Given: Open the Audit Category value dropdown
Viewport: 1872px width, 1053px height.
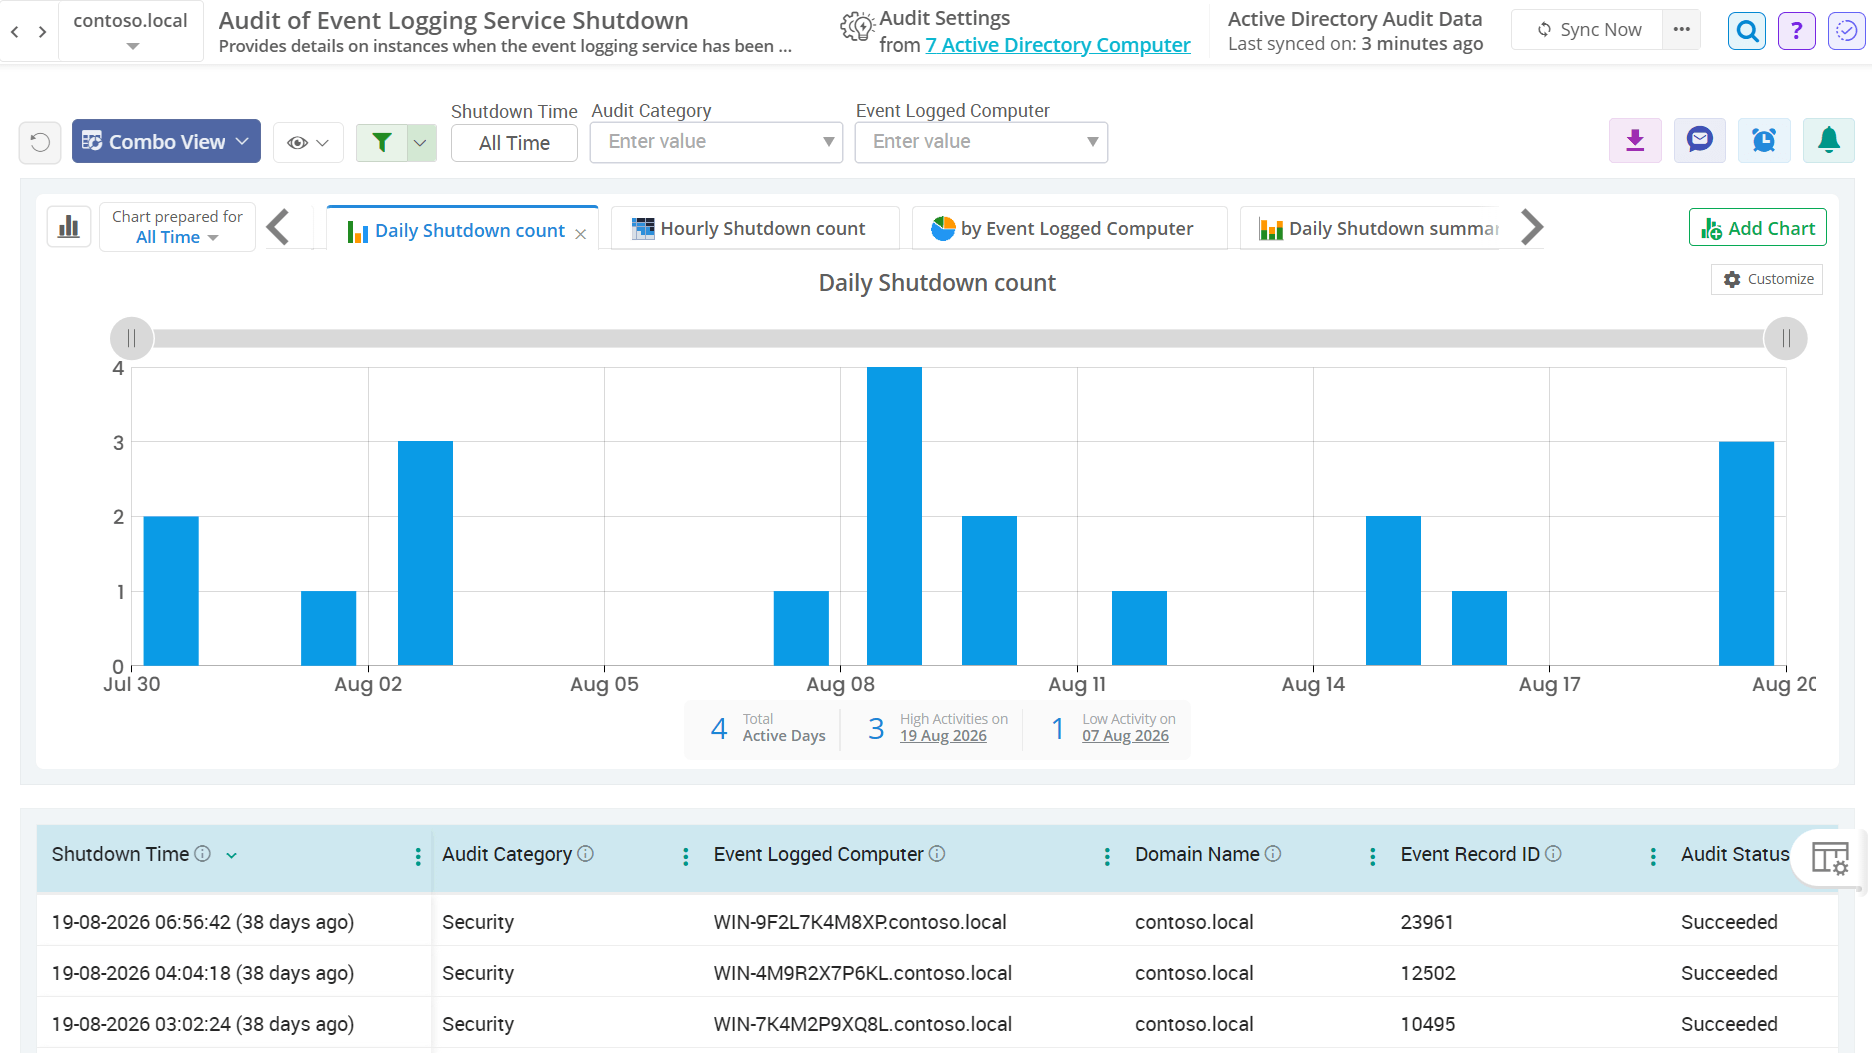Looking at the screenshot, I should (x=716, y=142).
